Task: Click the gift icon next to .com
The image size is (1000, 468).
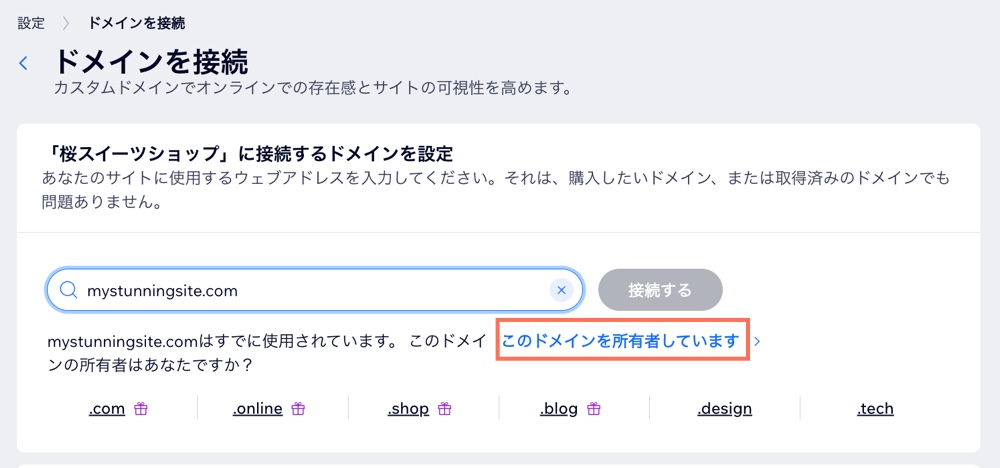Action: point(141,409)
